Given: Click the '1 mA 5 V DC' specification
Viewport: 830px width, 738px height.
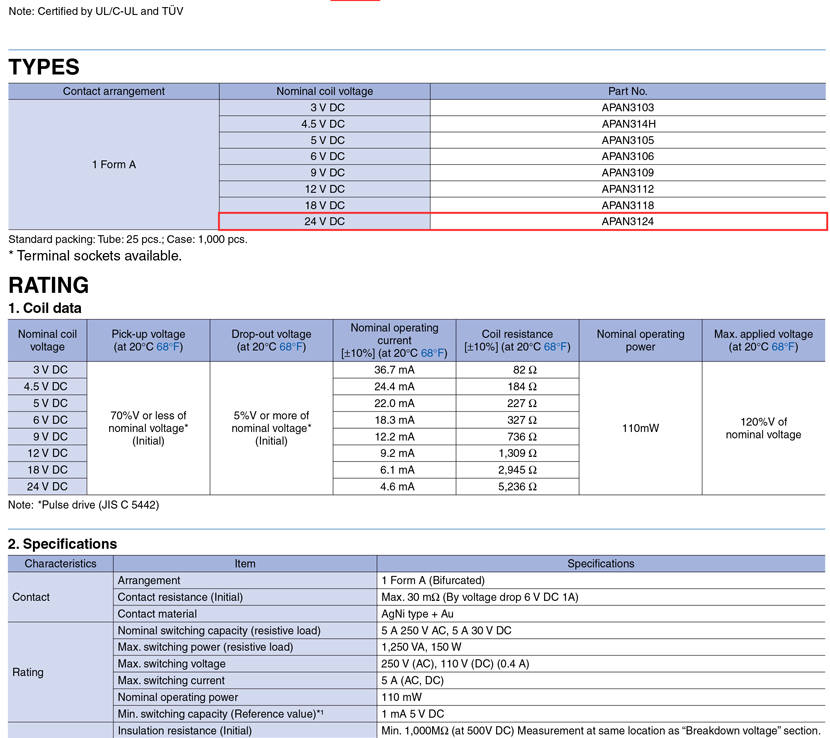Looking at the screenshot, I should (x=412, y=714).
